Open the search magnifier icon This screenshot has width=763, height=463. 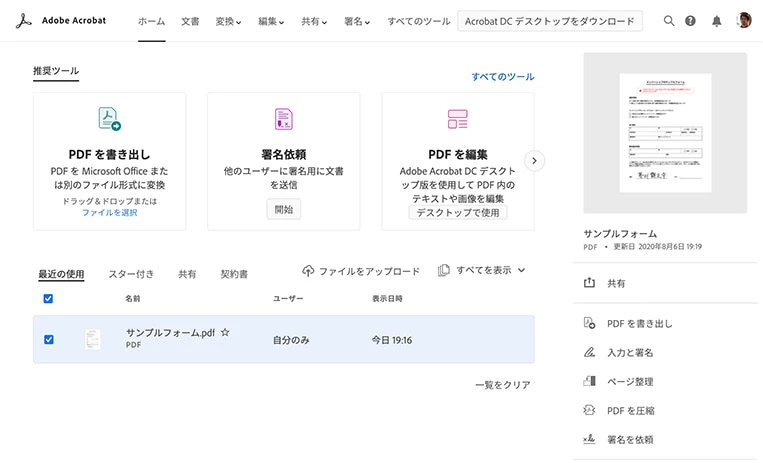click(669, 21)
